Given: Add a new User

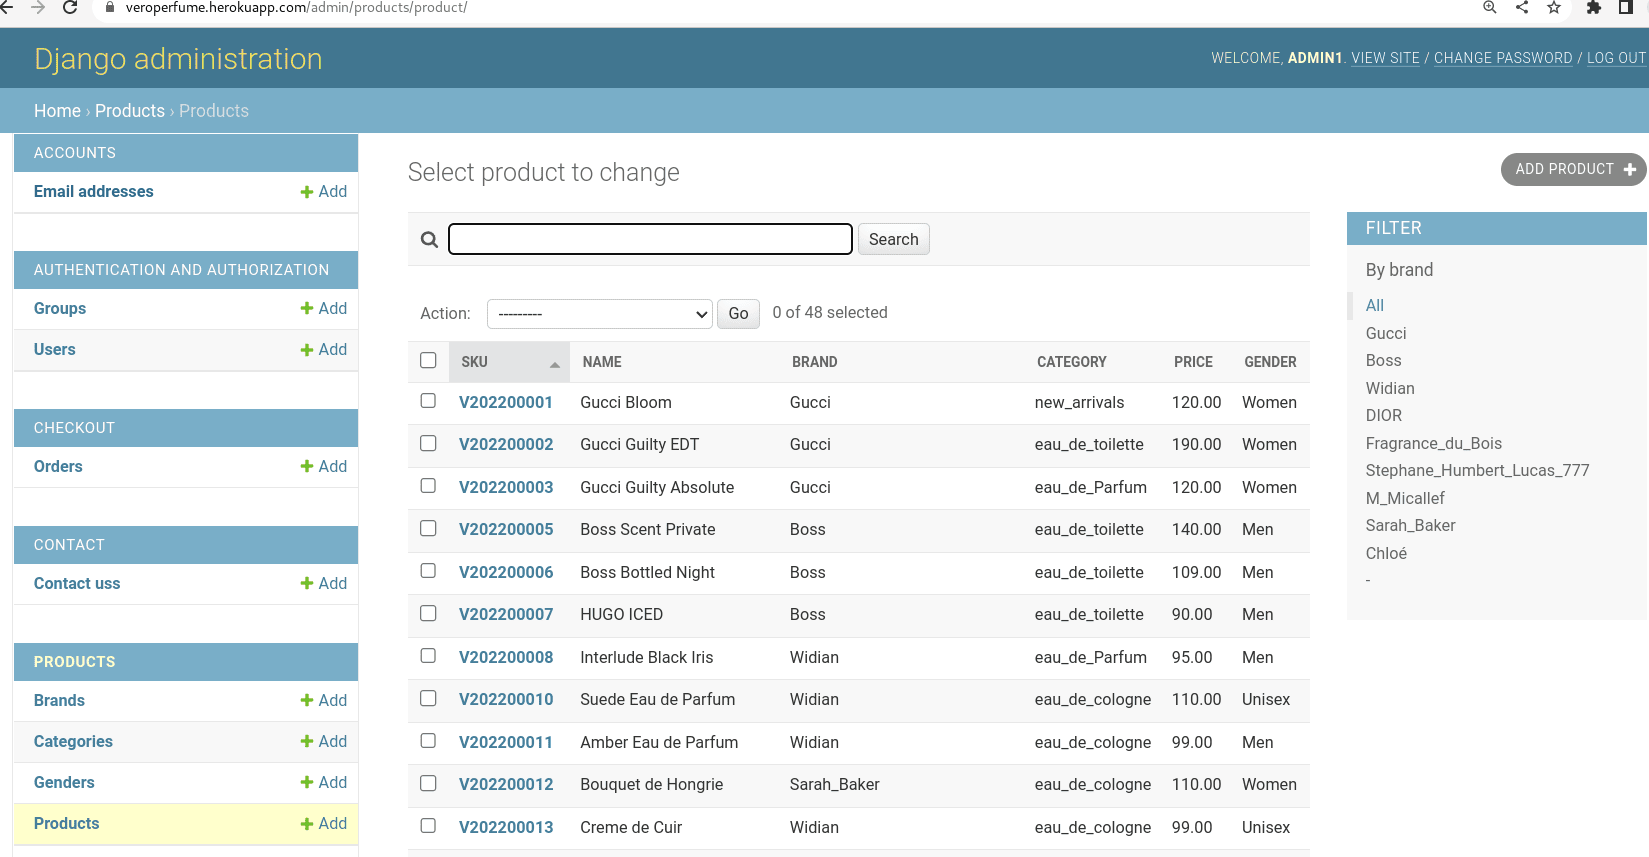Looking at the screenshot, I should (x=324, y=350).
